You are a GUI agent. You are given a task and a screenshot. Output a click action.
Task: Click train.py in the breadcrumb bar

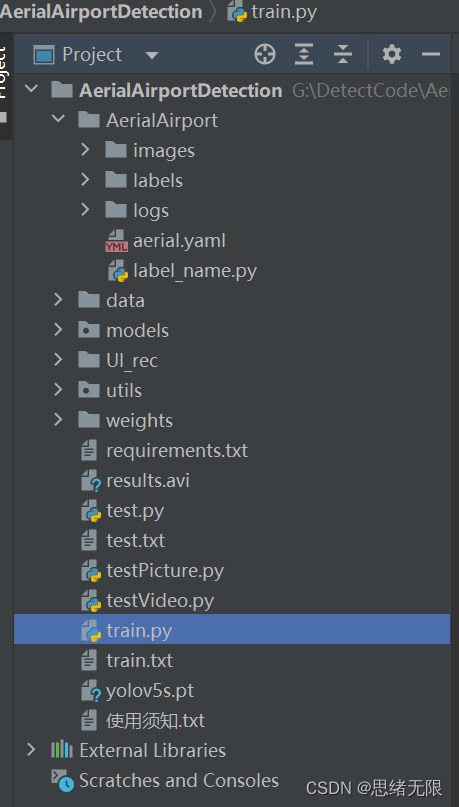284,12
